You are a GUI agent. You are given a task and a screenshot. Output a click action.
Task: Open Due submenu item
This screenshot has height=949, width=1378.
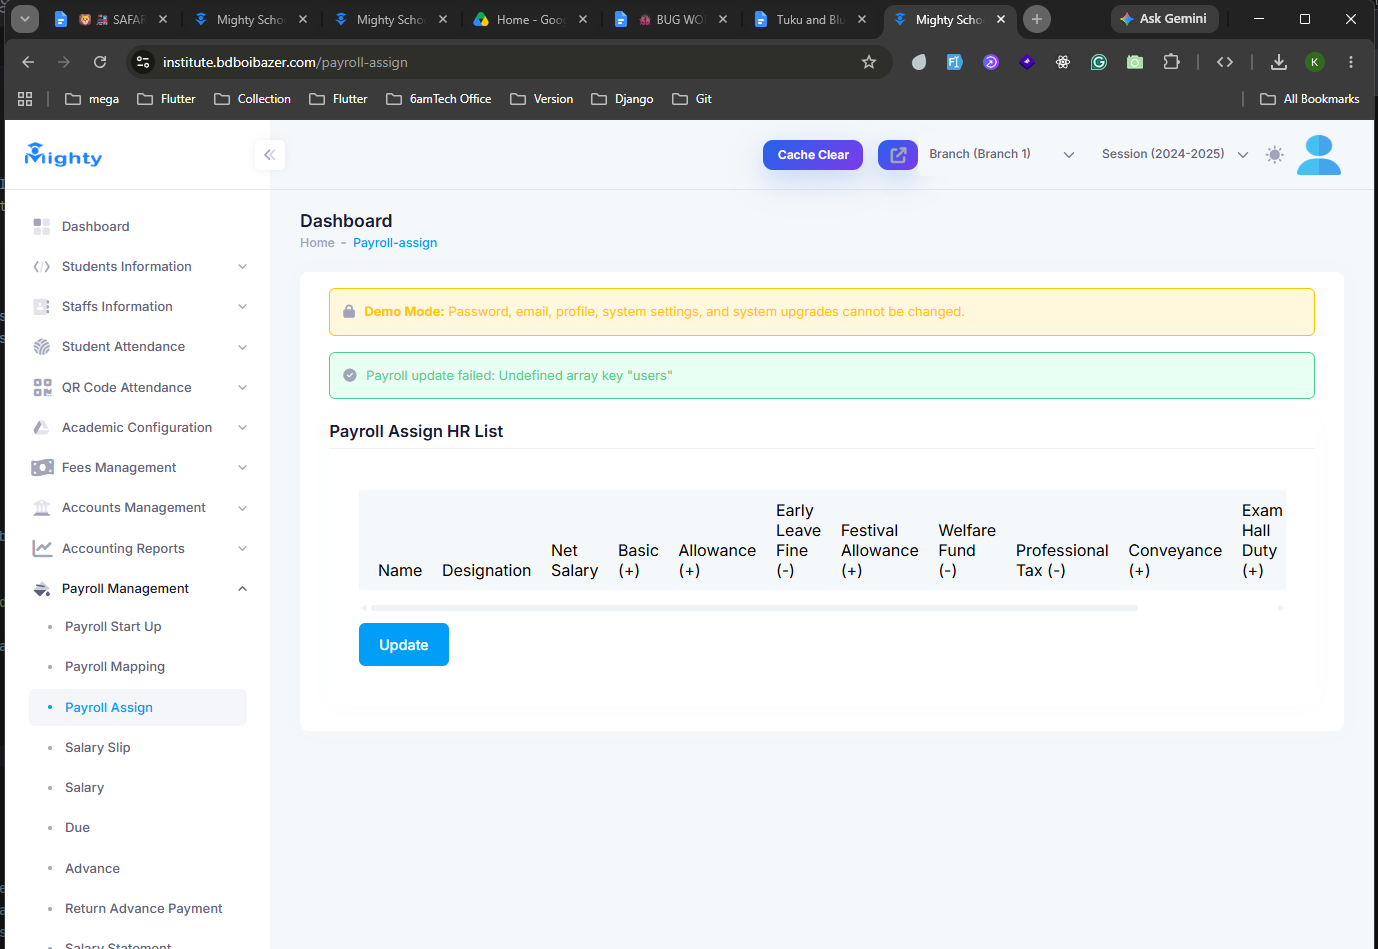[77, 828]
